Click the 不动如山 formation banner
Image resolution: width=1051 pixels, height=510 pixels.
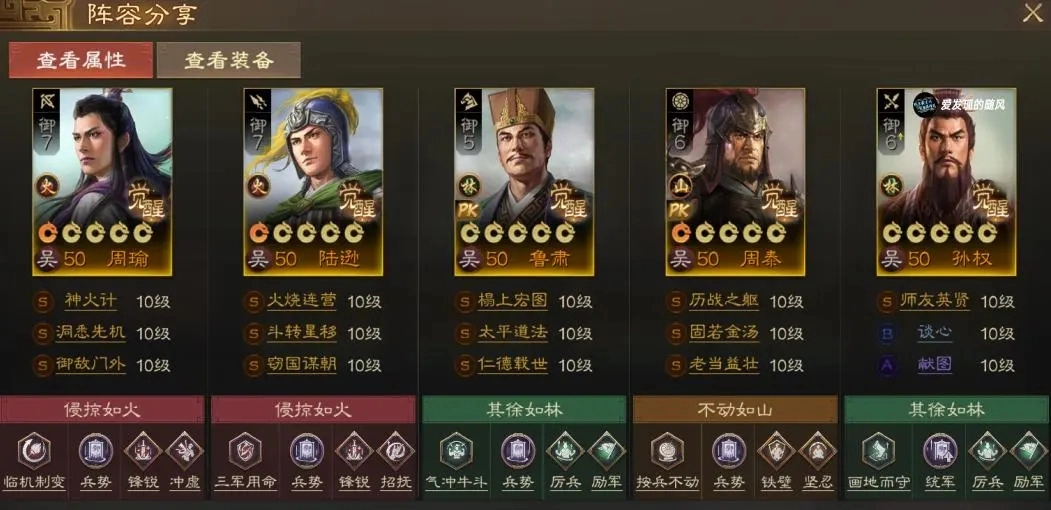(735, 409)
